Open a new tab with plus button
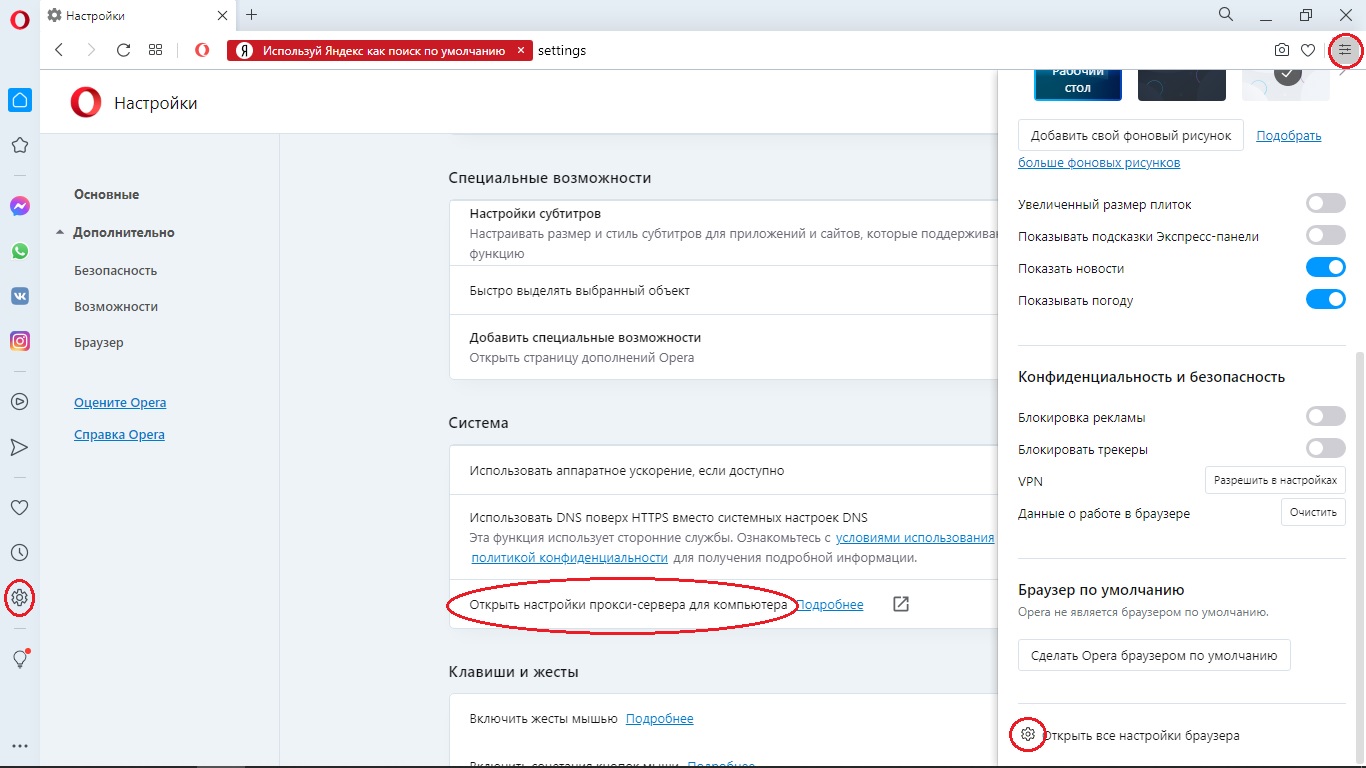 251,15
